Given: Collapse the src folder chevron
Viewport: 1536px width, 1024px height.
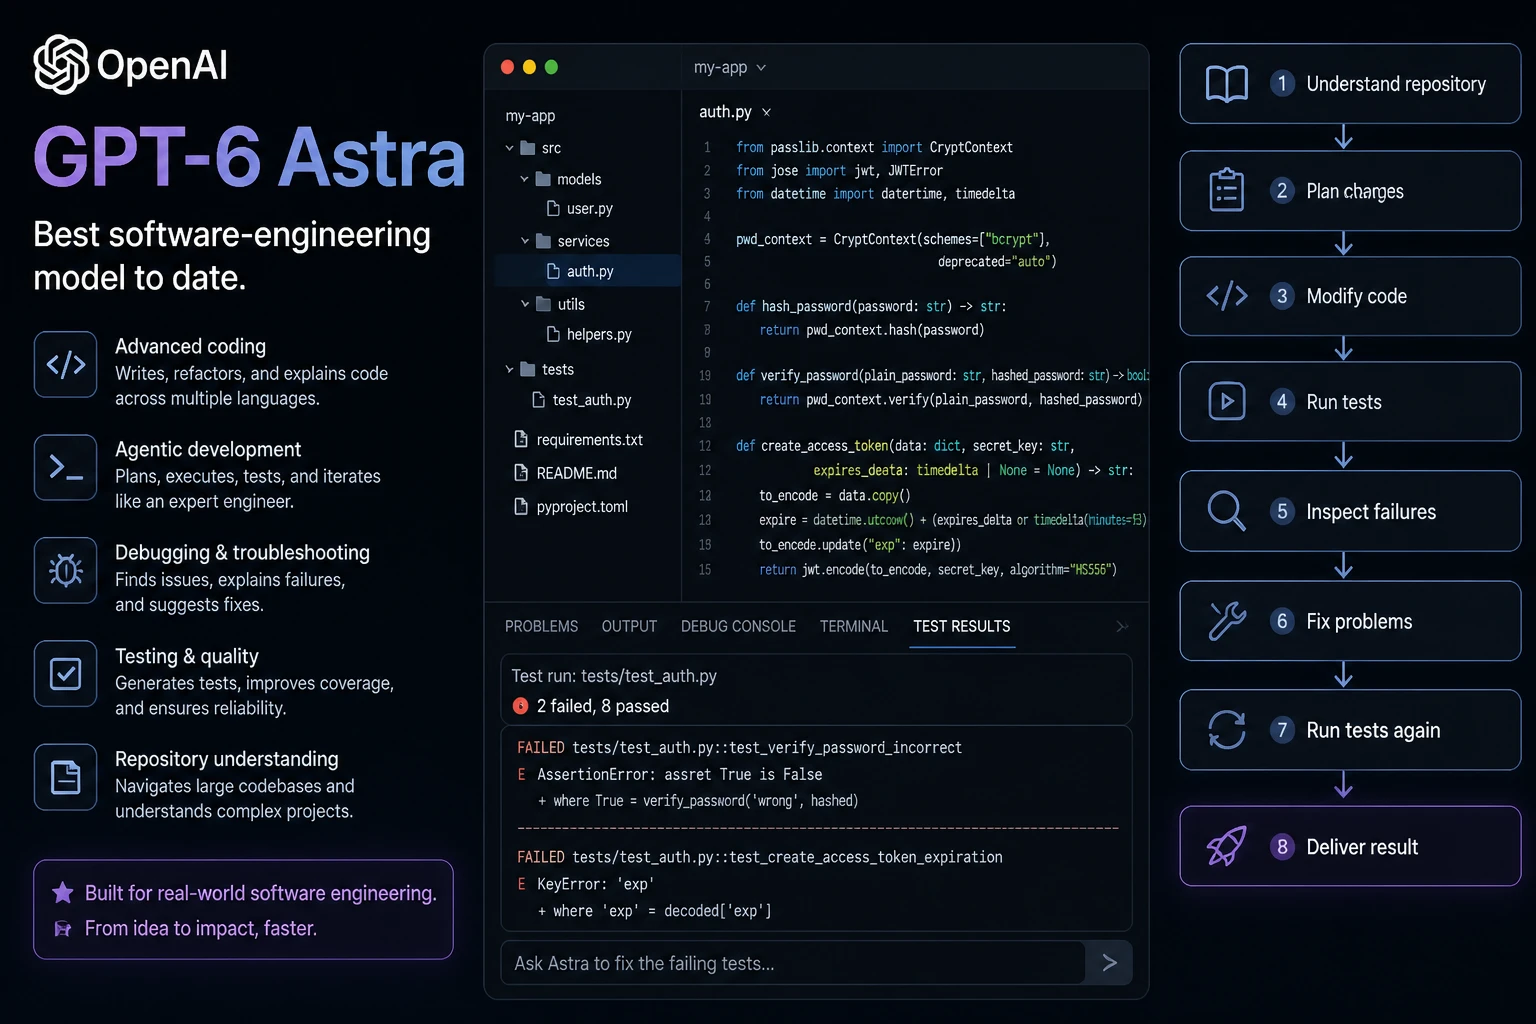Looking at the screenshot, I should 509,148.
